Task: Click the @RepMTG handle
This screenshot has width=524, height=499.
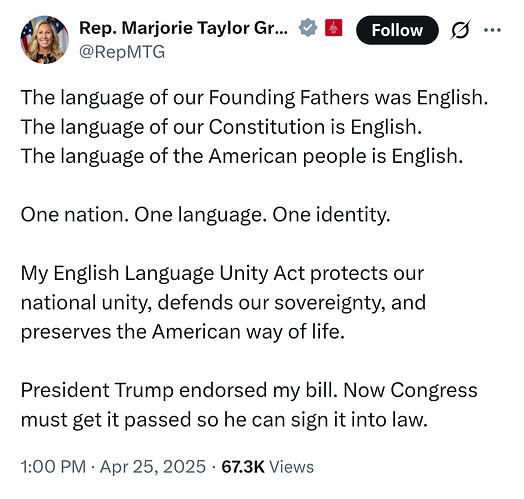Action: 122,52
